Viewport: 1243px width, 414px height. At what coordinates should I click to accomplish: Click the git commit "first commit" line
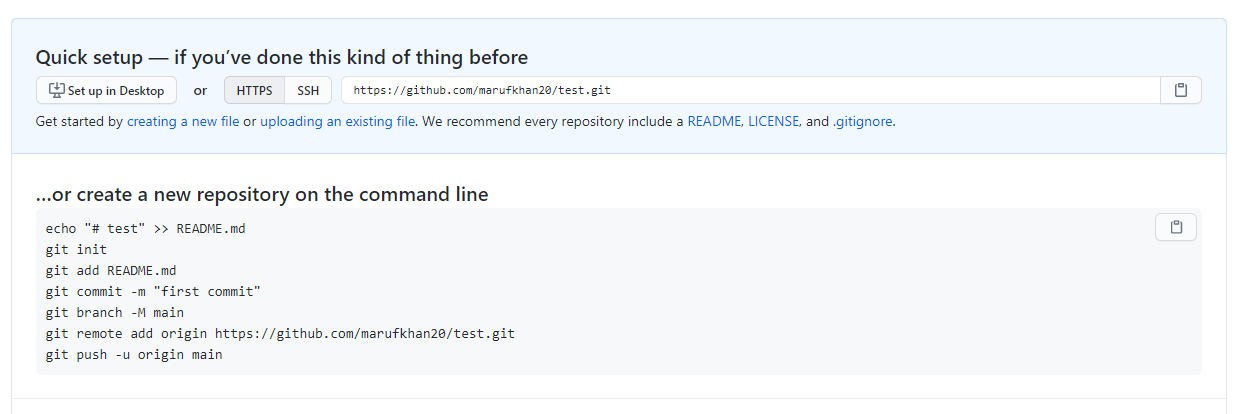coord(153,292)
